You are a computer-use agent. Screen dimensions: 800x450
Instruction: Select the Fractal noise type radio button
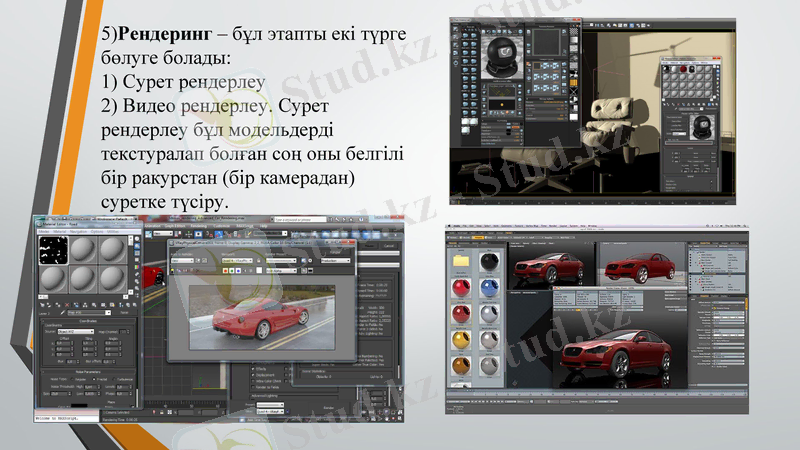94,379
